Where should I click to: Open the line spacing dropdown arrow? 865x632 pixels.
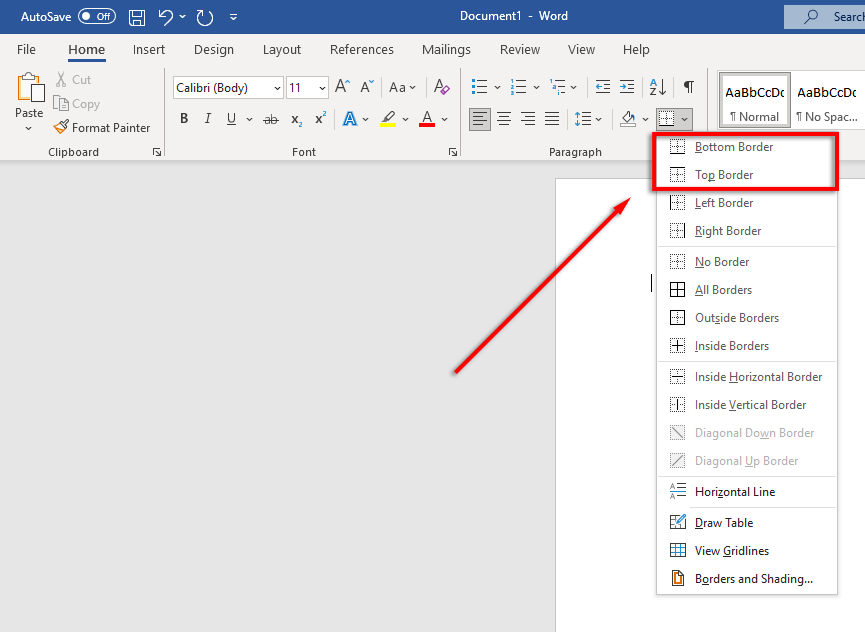(x=599, y=120)
